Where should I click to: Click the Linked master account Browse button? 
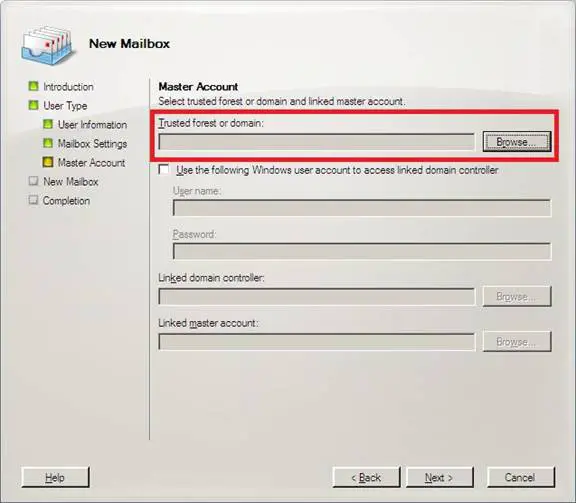[517, 342]
